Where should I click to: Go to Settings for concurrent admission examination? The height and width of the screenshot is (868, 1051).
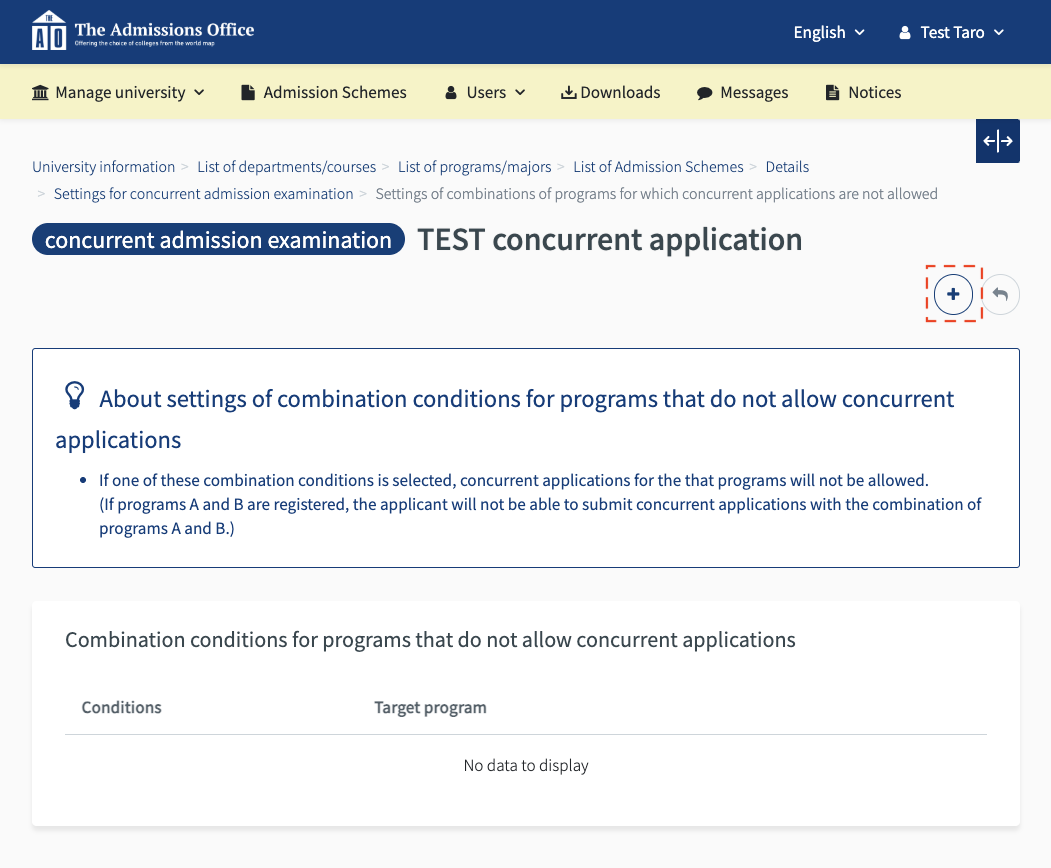(203, 194)
